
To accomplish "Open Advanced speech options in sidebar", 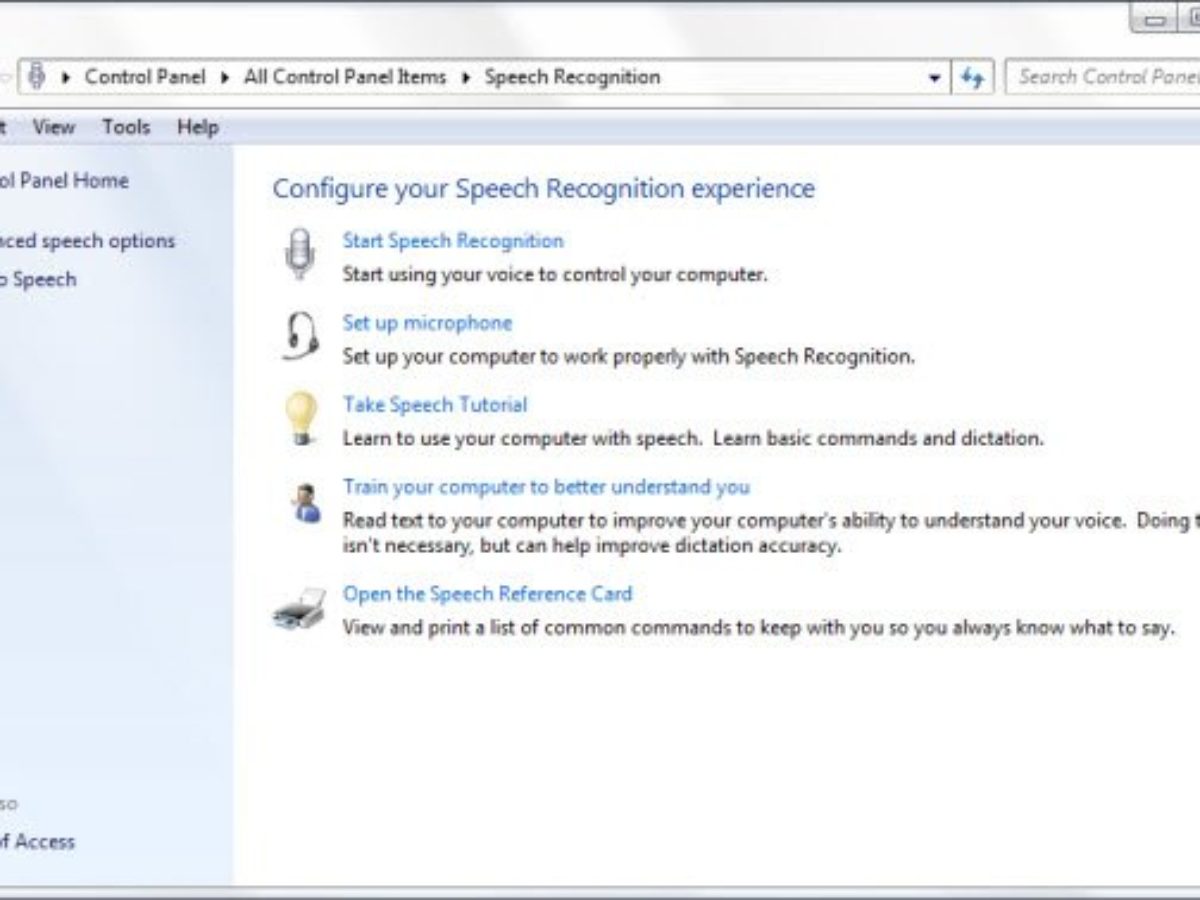I will tap(87, 240).
